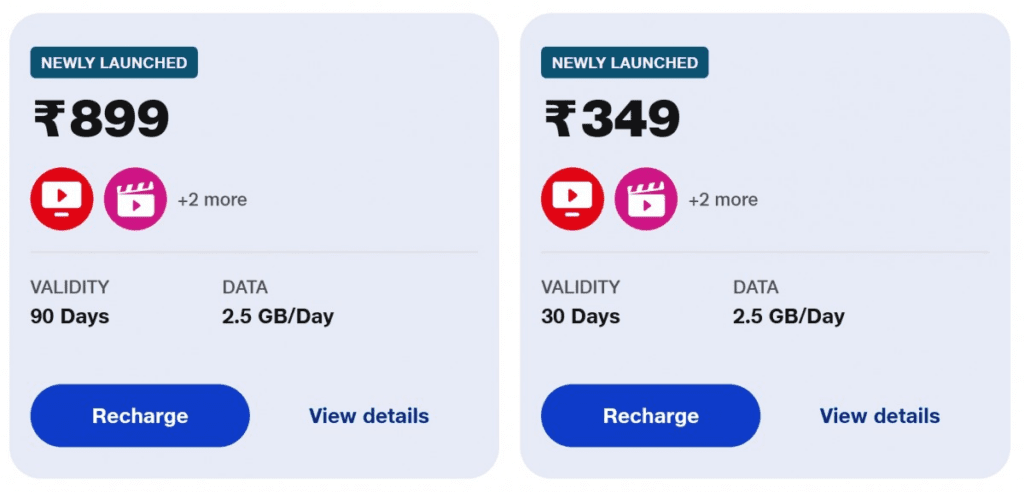This screenshot has height=492, width=1024.
Task: Expand '+2 more' benefits on ₹899 plan
Action: click(212, 199)
